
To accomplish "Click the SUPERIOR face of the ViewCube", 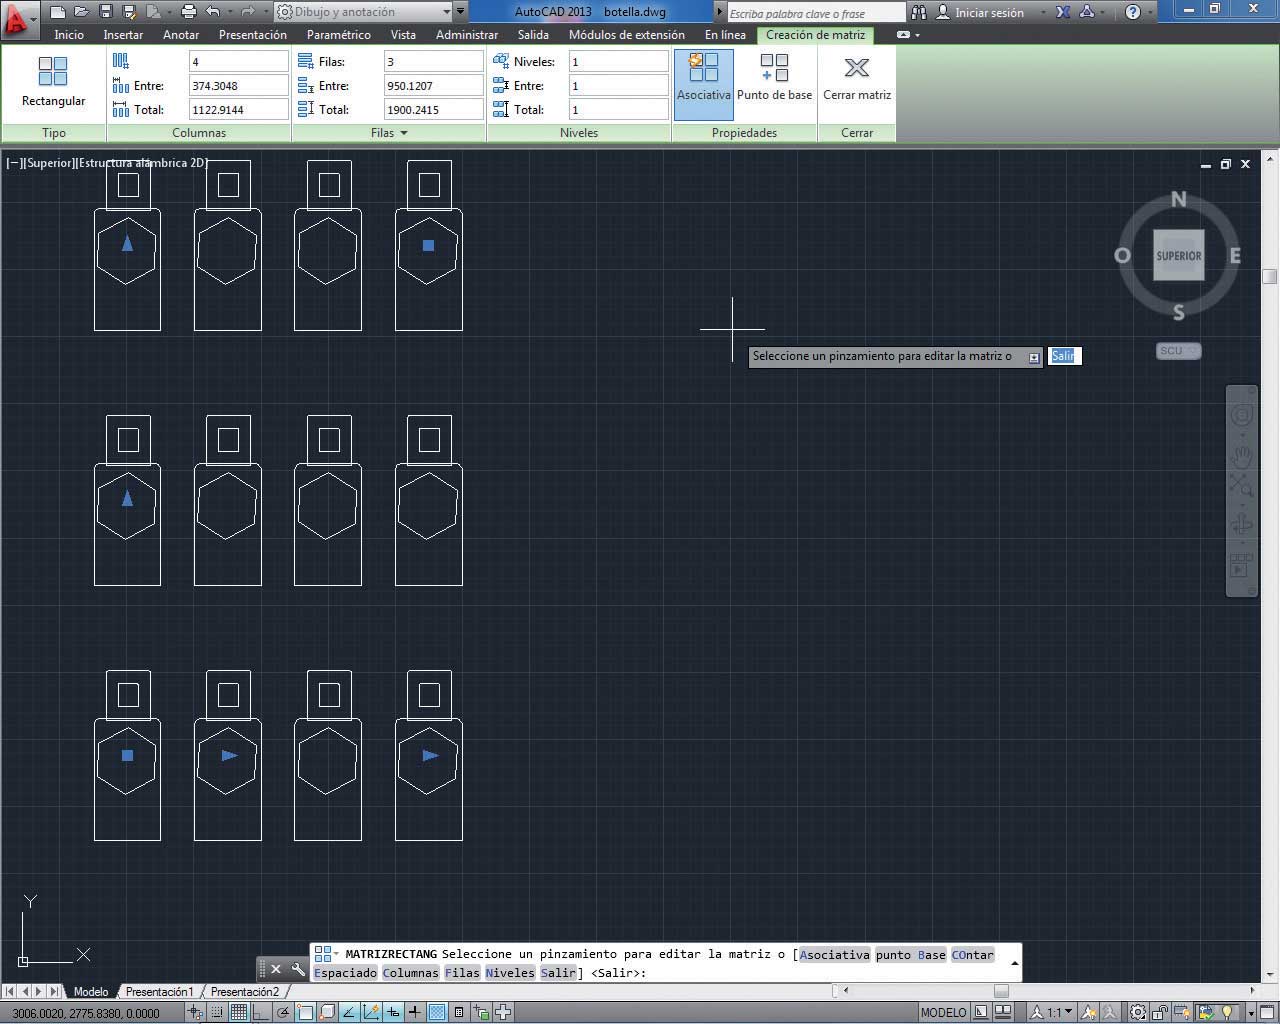I will click(1178, 256).
